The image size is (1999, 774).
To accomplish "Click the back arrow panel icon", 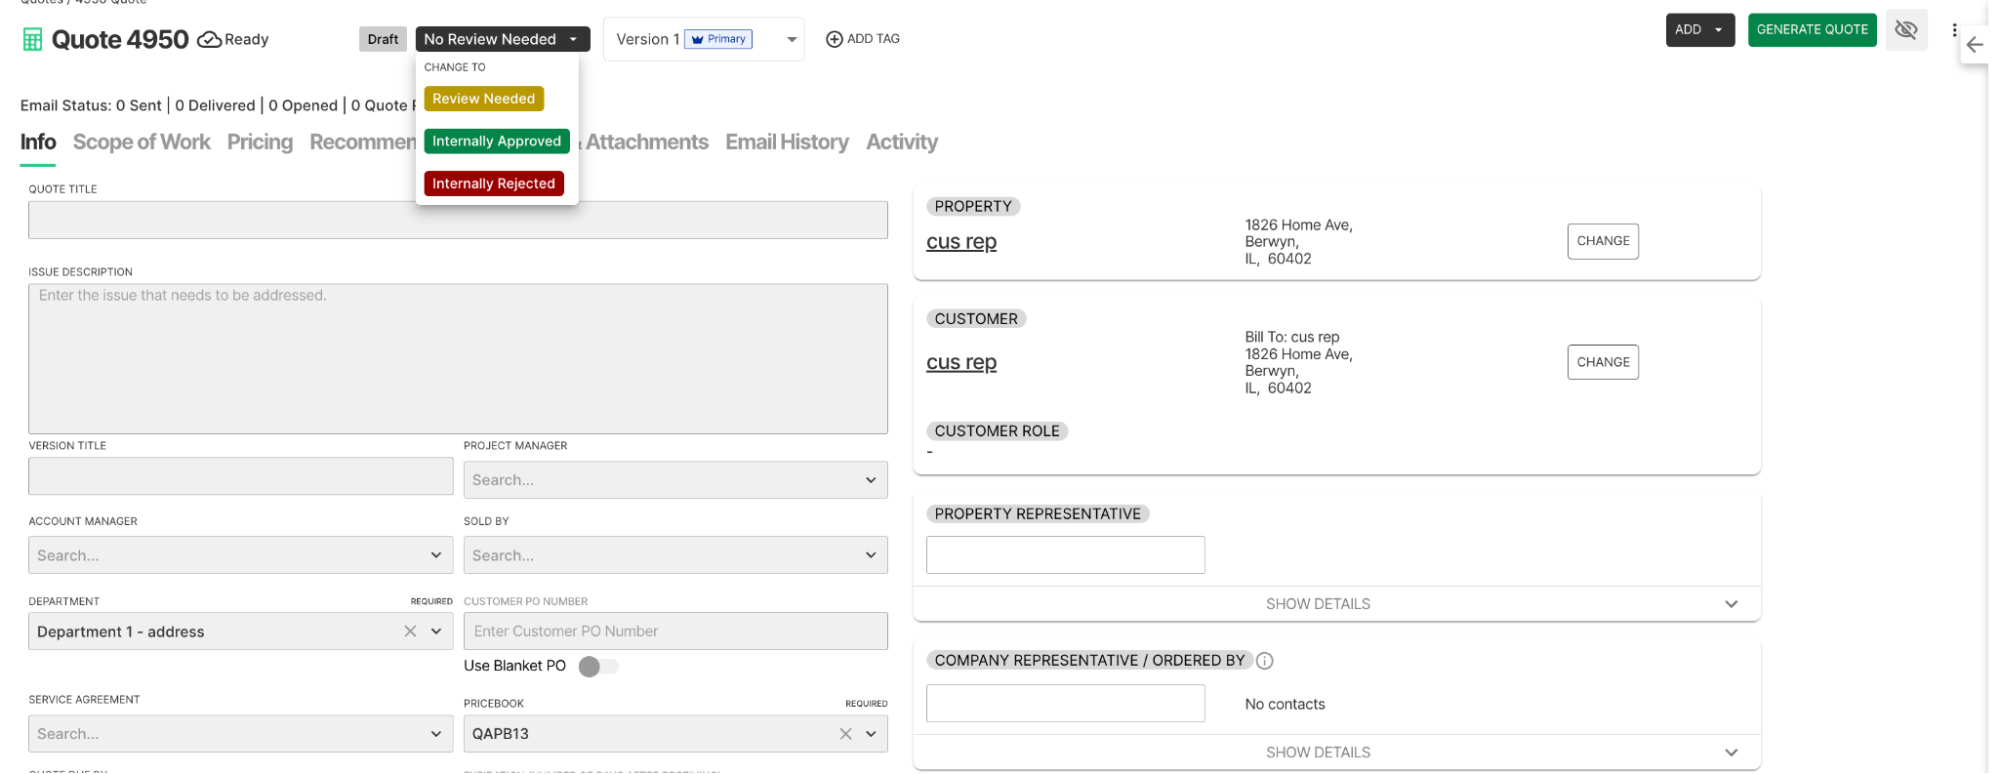I will coord(1975,45).
